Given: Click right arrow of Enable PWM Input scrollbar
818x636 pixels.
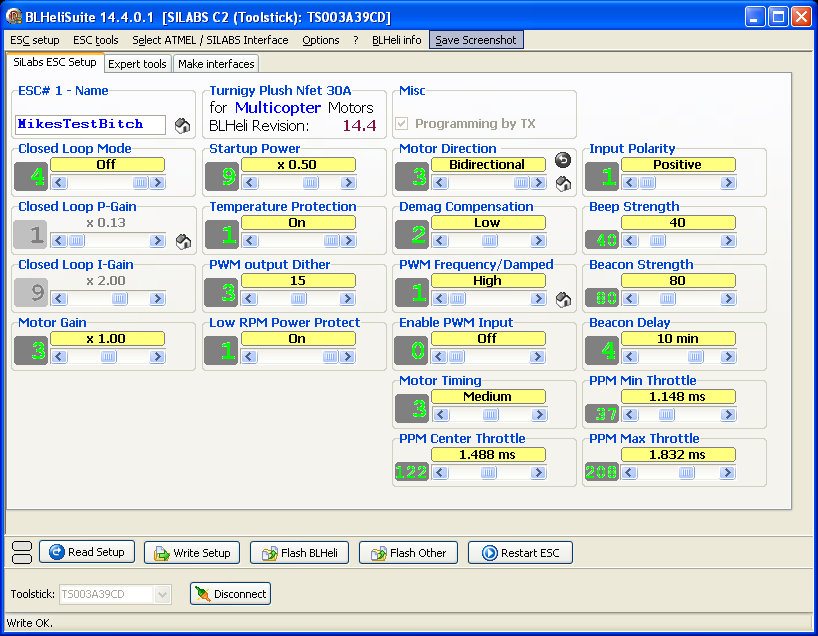Looking at the screenshot, I should (x=538, y=356).
